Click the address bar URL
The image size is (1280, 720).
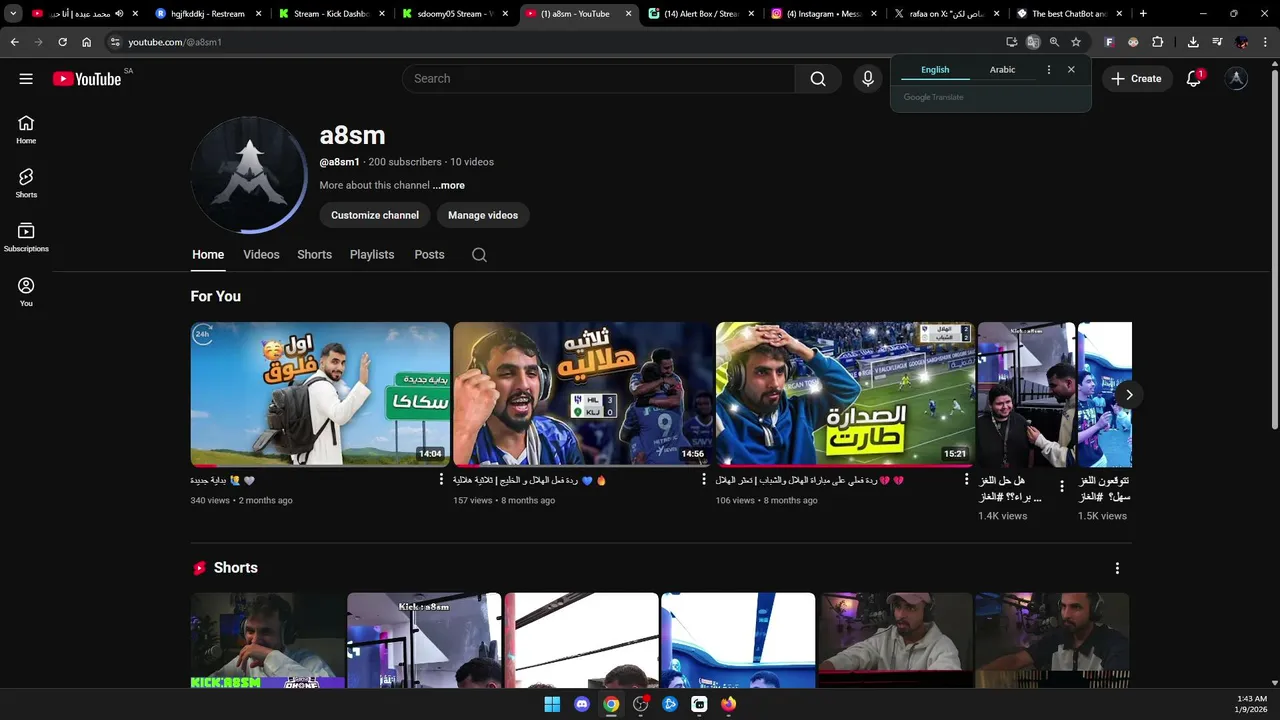click(175, 42)
